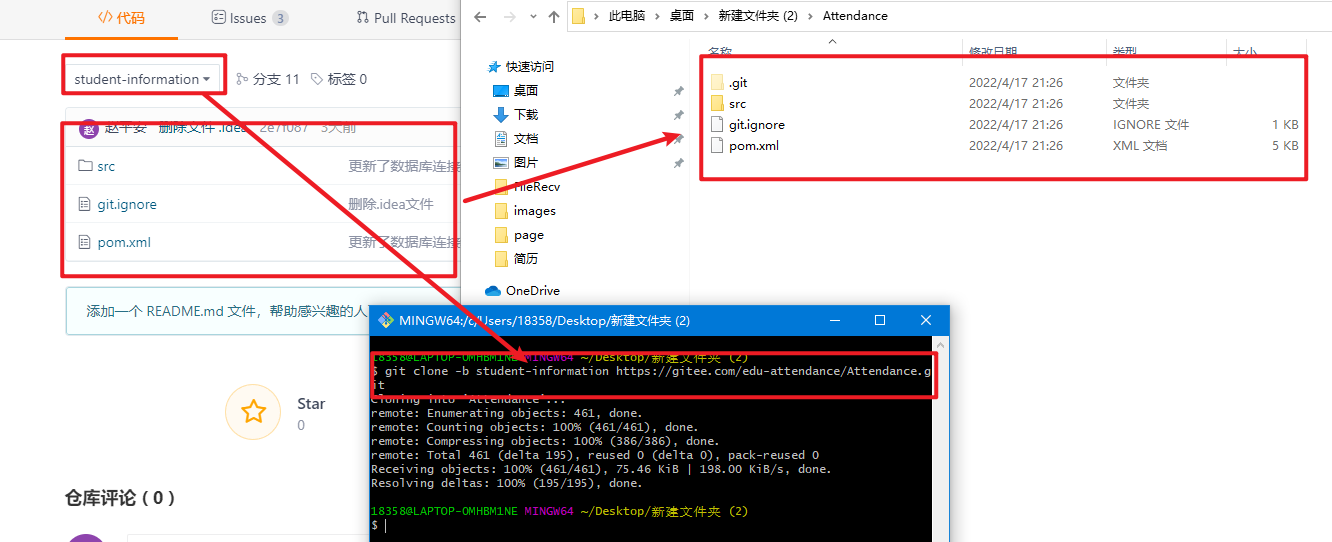Select 文档 in navigation pane

526,139
